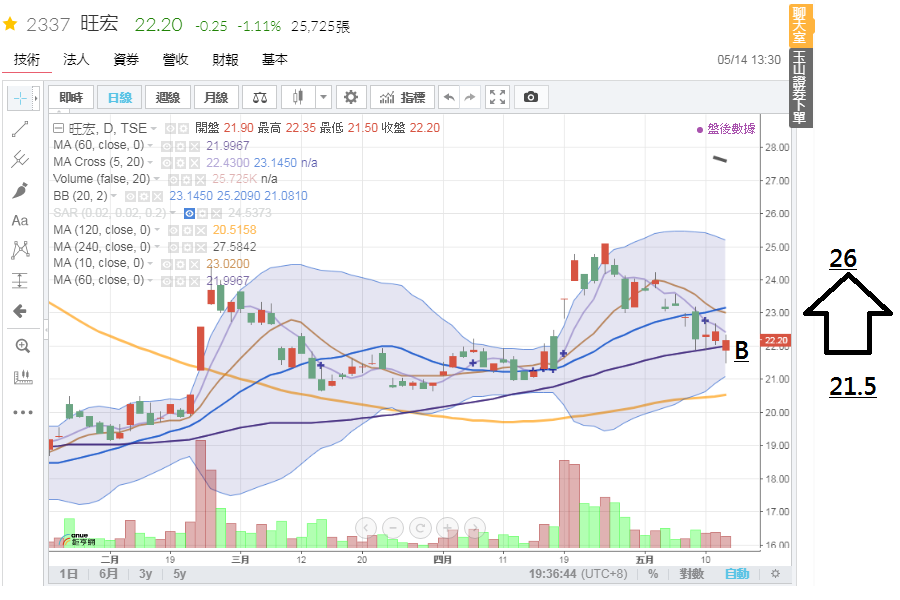This screenshot has width=900, height=600.
Task: Toggle logarithmic scale 對數
Action: click(x=692, y=574)
